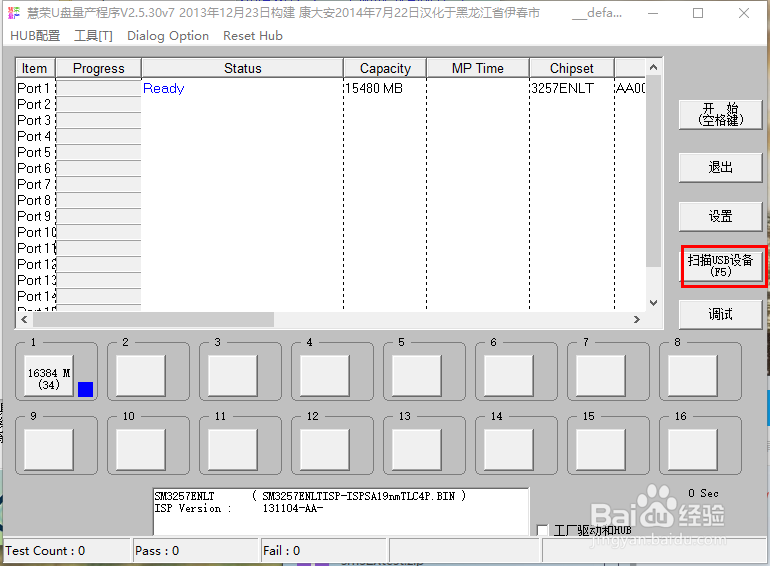Click the list's scroll down arrow

(x=654, y=303)
